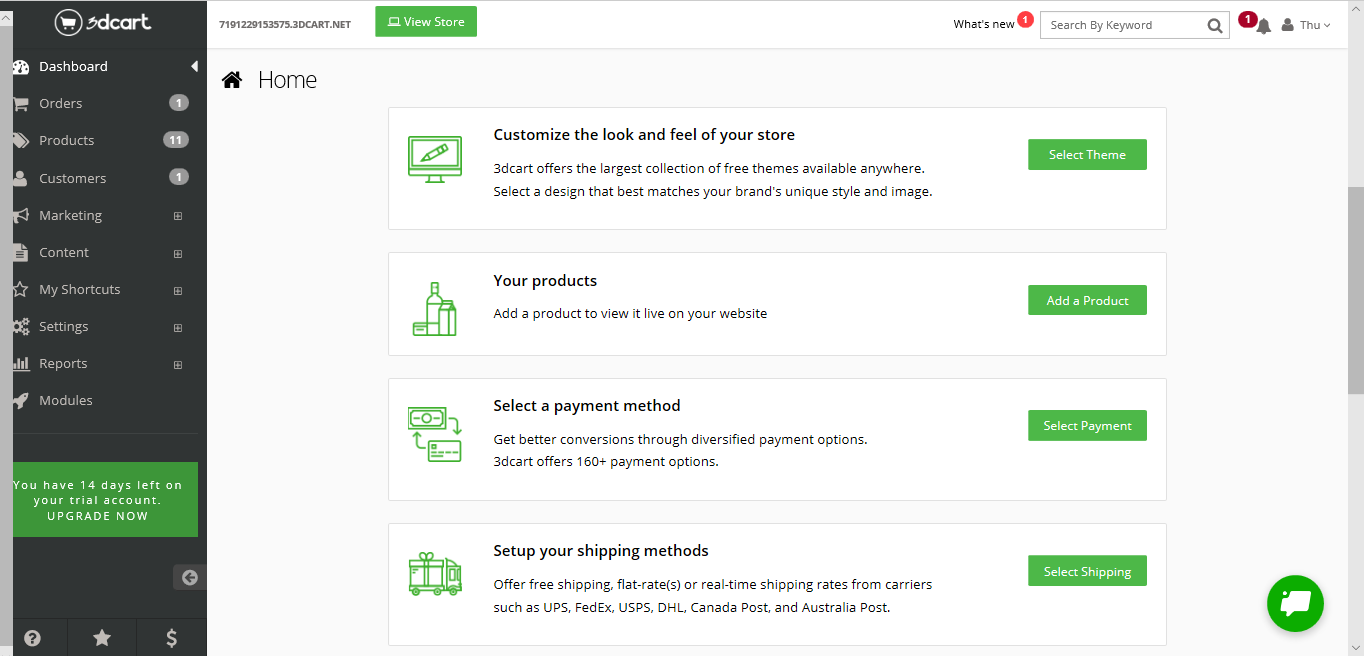Click the Upgrade Now trial banner

pyautogui.click(x=97, y=500)
